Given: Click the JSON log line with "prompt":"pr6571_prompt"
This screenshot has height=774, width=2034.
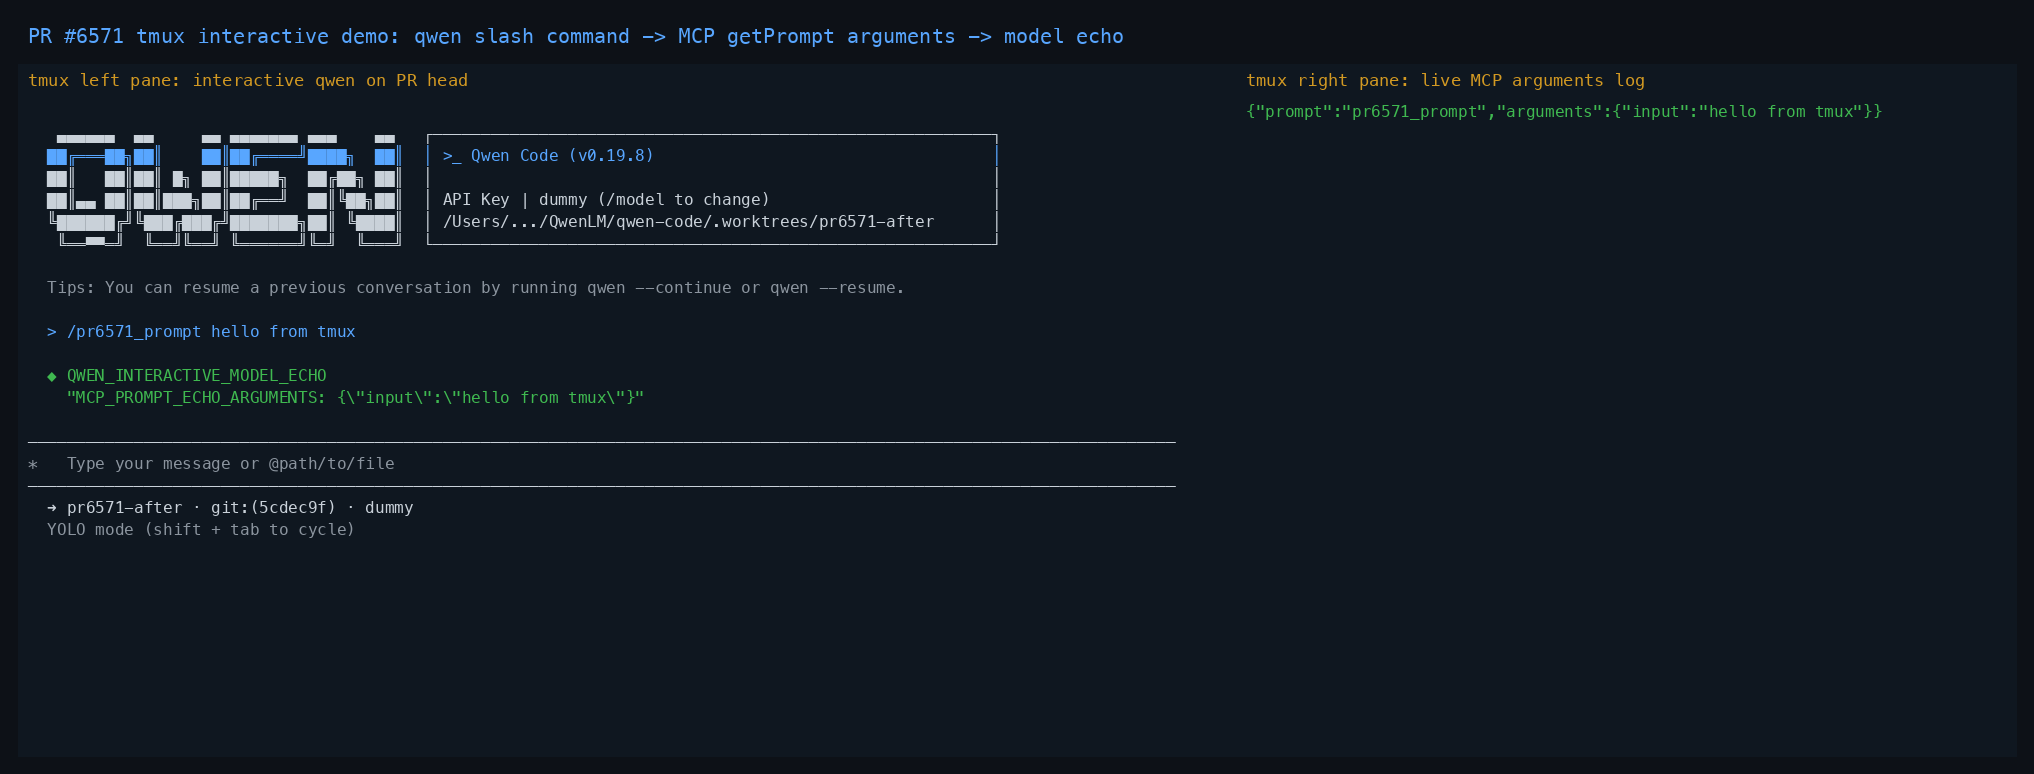Looking at the screenshot, I should (1564, 112).
